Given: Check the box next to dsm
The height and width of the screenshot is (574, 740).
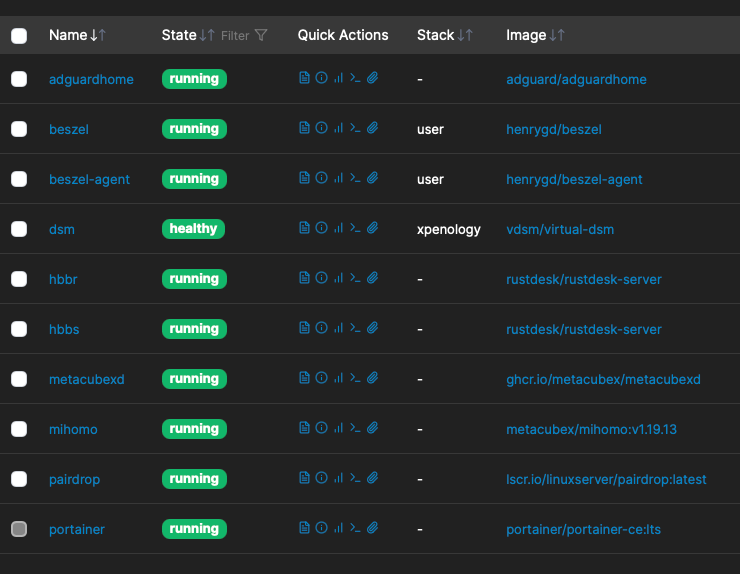Looking at the screenshot, I should click(x=19, y=229).
